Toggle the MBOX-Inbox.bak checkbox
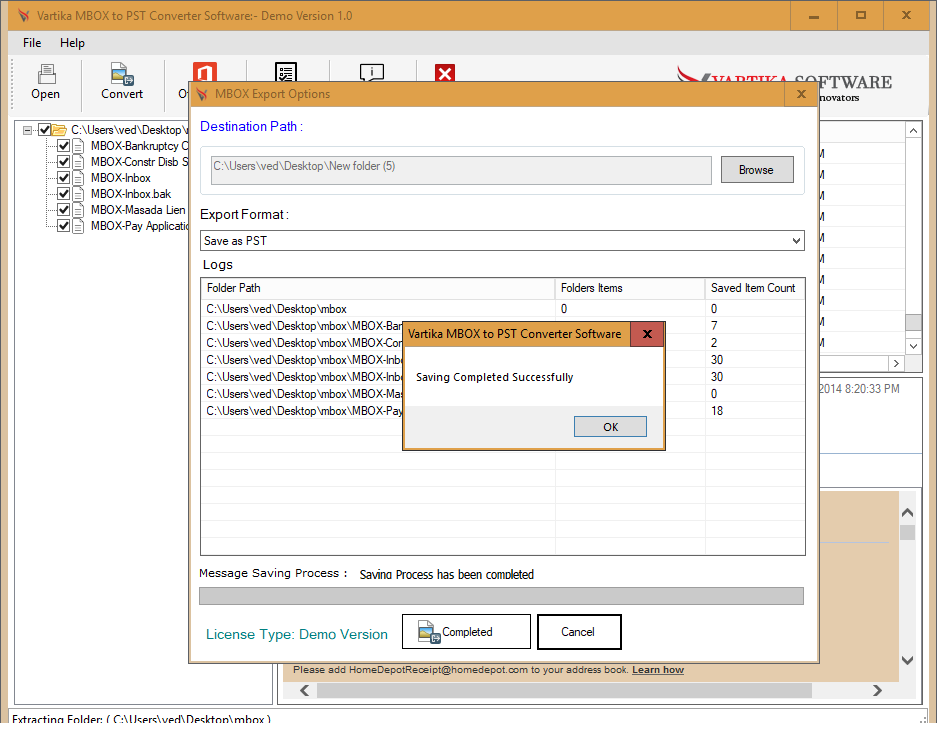This screenshot has width=937, height=738. [63, 194]
